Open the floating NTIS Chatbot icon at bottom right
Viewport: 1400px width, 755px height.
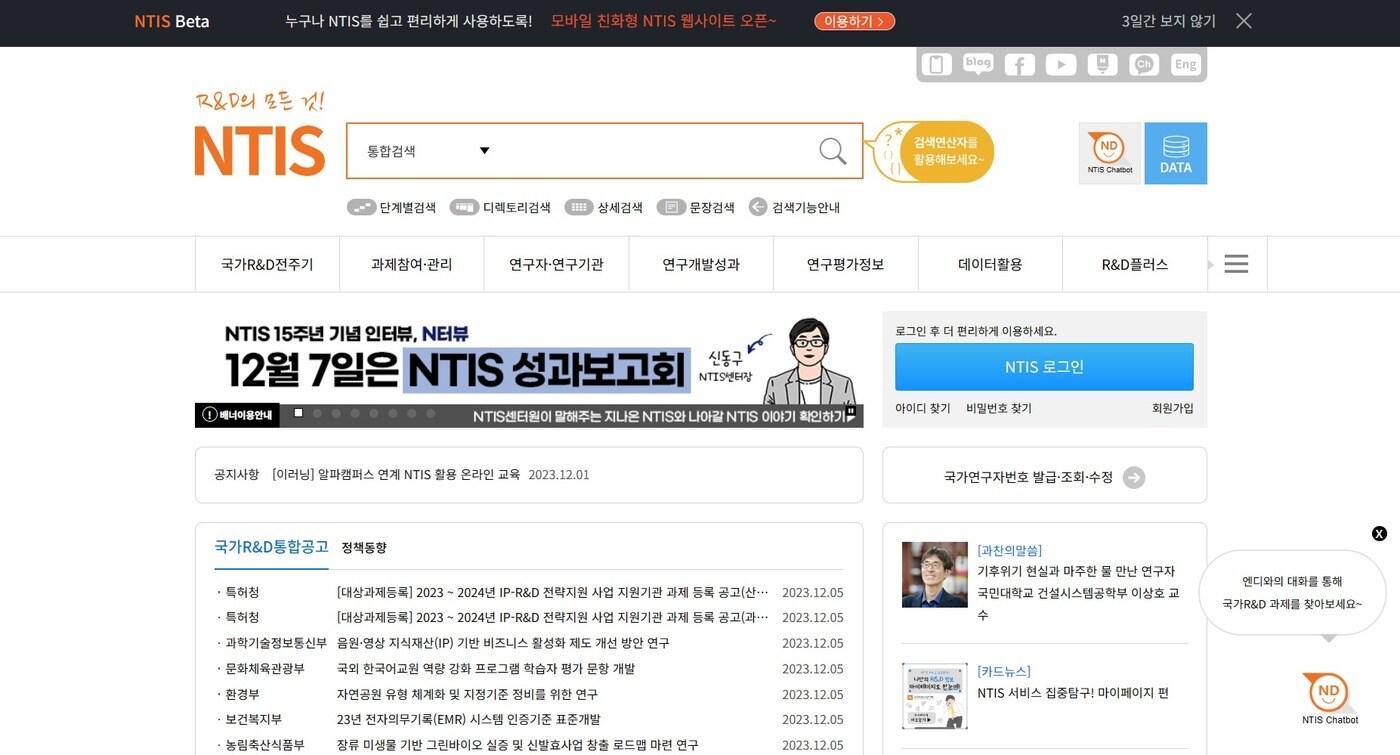(1329, 698)
